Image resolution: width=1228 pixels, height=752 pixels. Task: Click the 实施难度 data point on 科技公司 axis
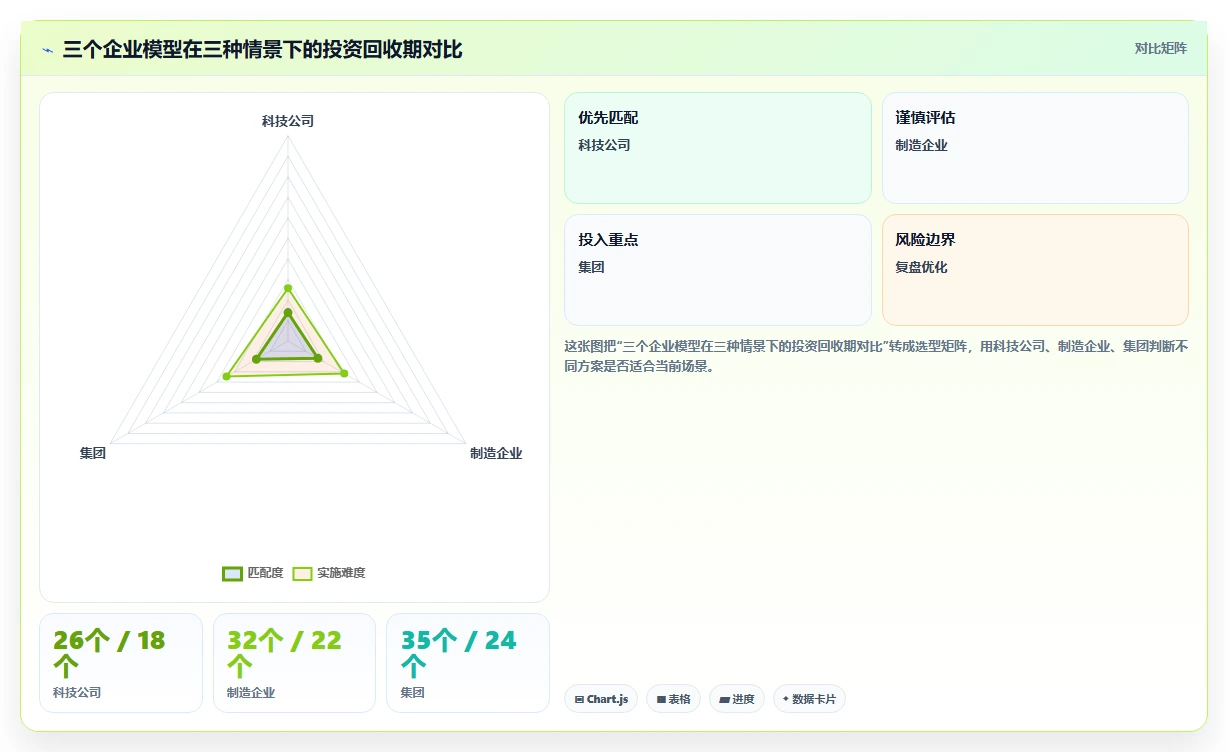288,289
